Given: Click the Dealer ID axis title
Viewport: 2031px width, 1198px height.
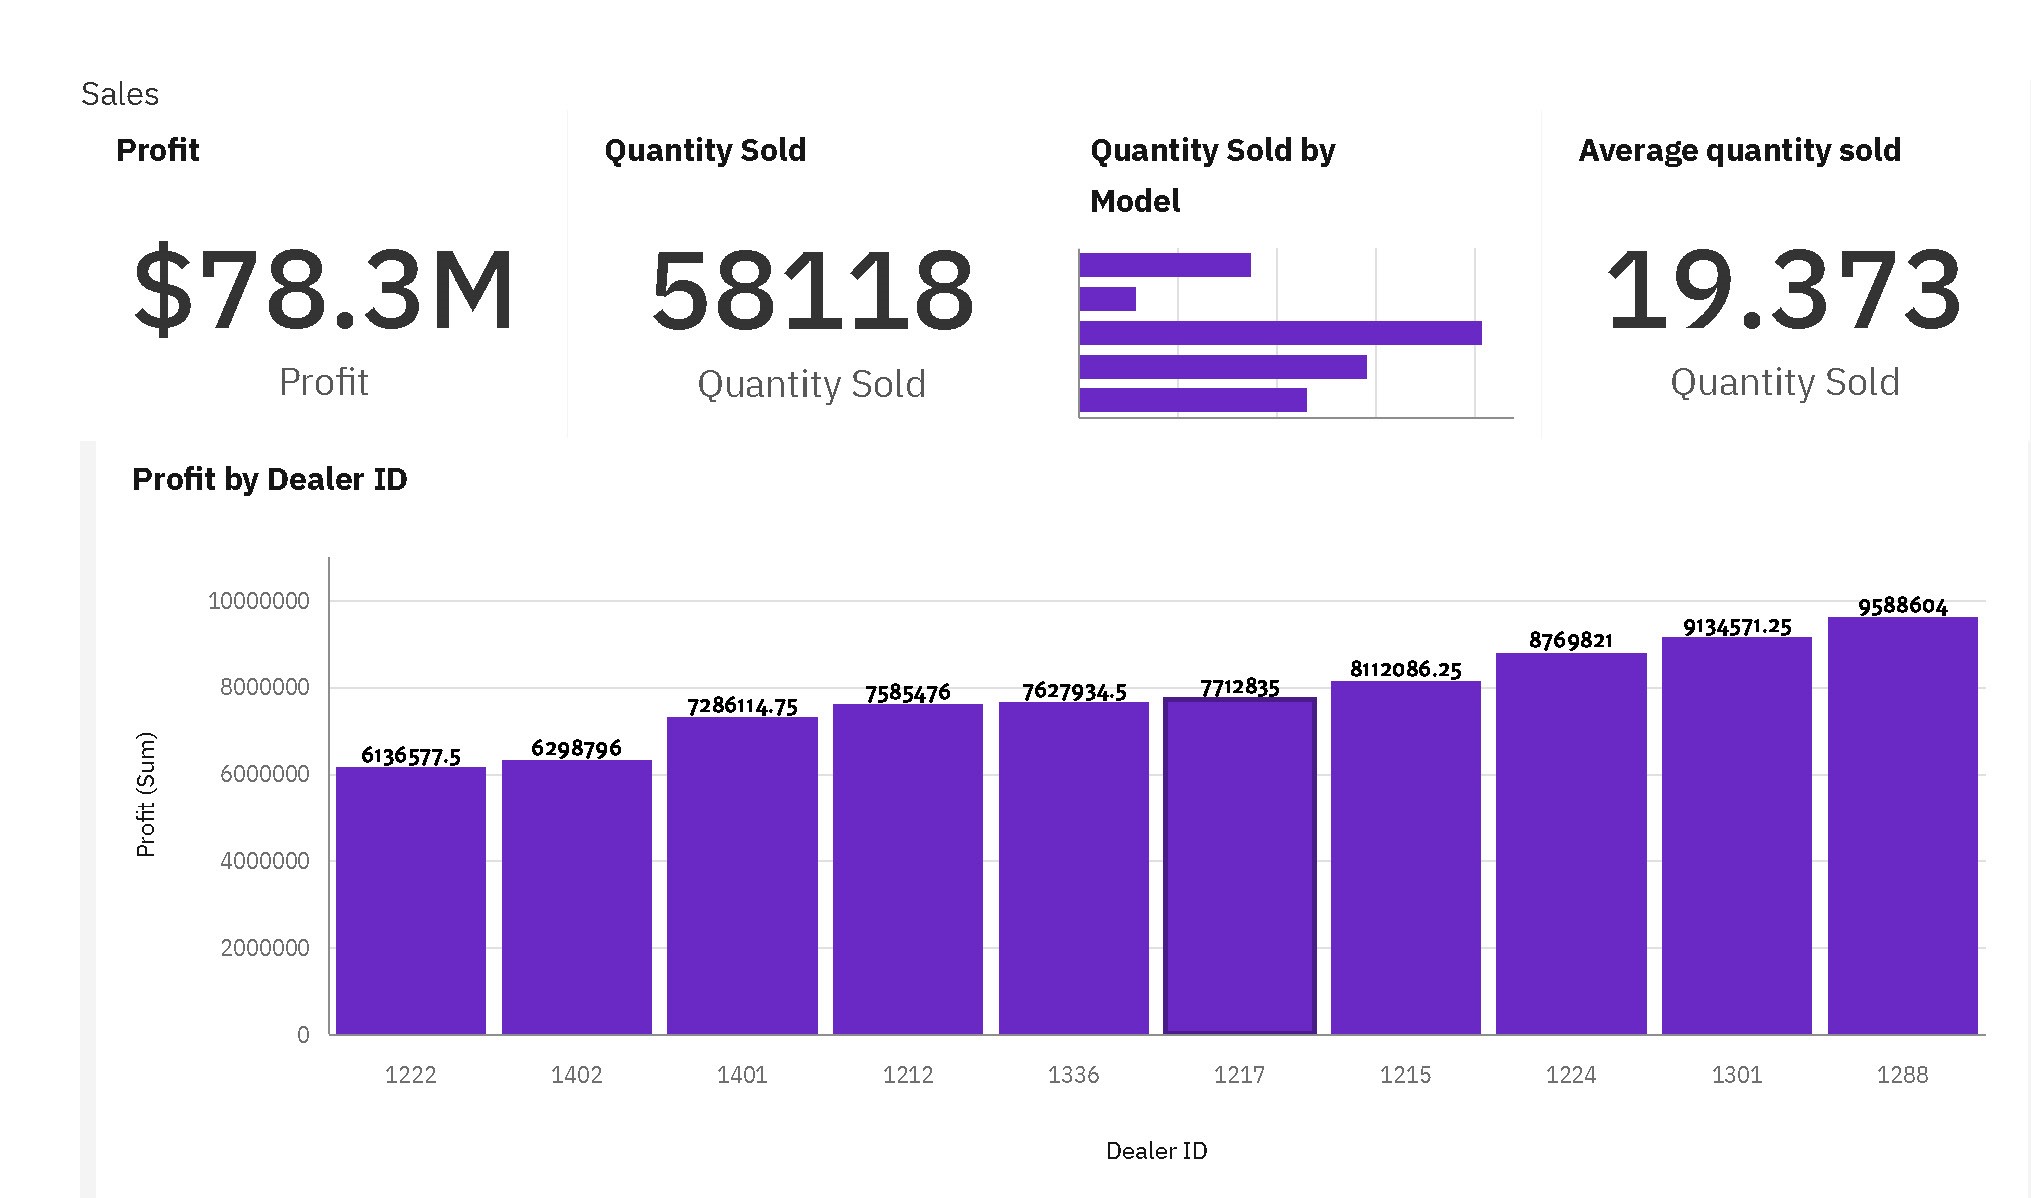Looking at the screenshot, I should point(1156,1151).
